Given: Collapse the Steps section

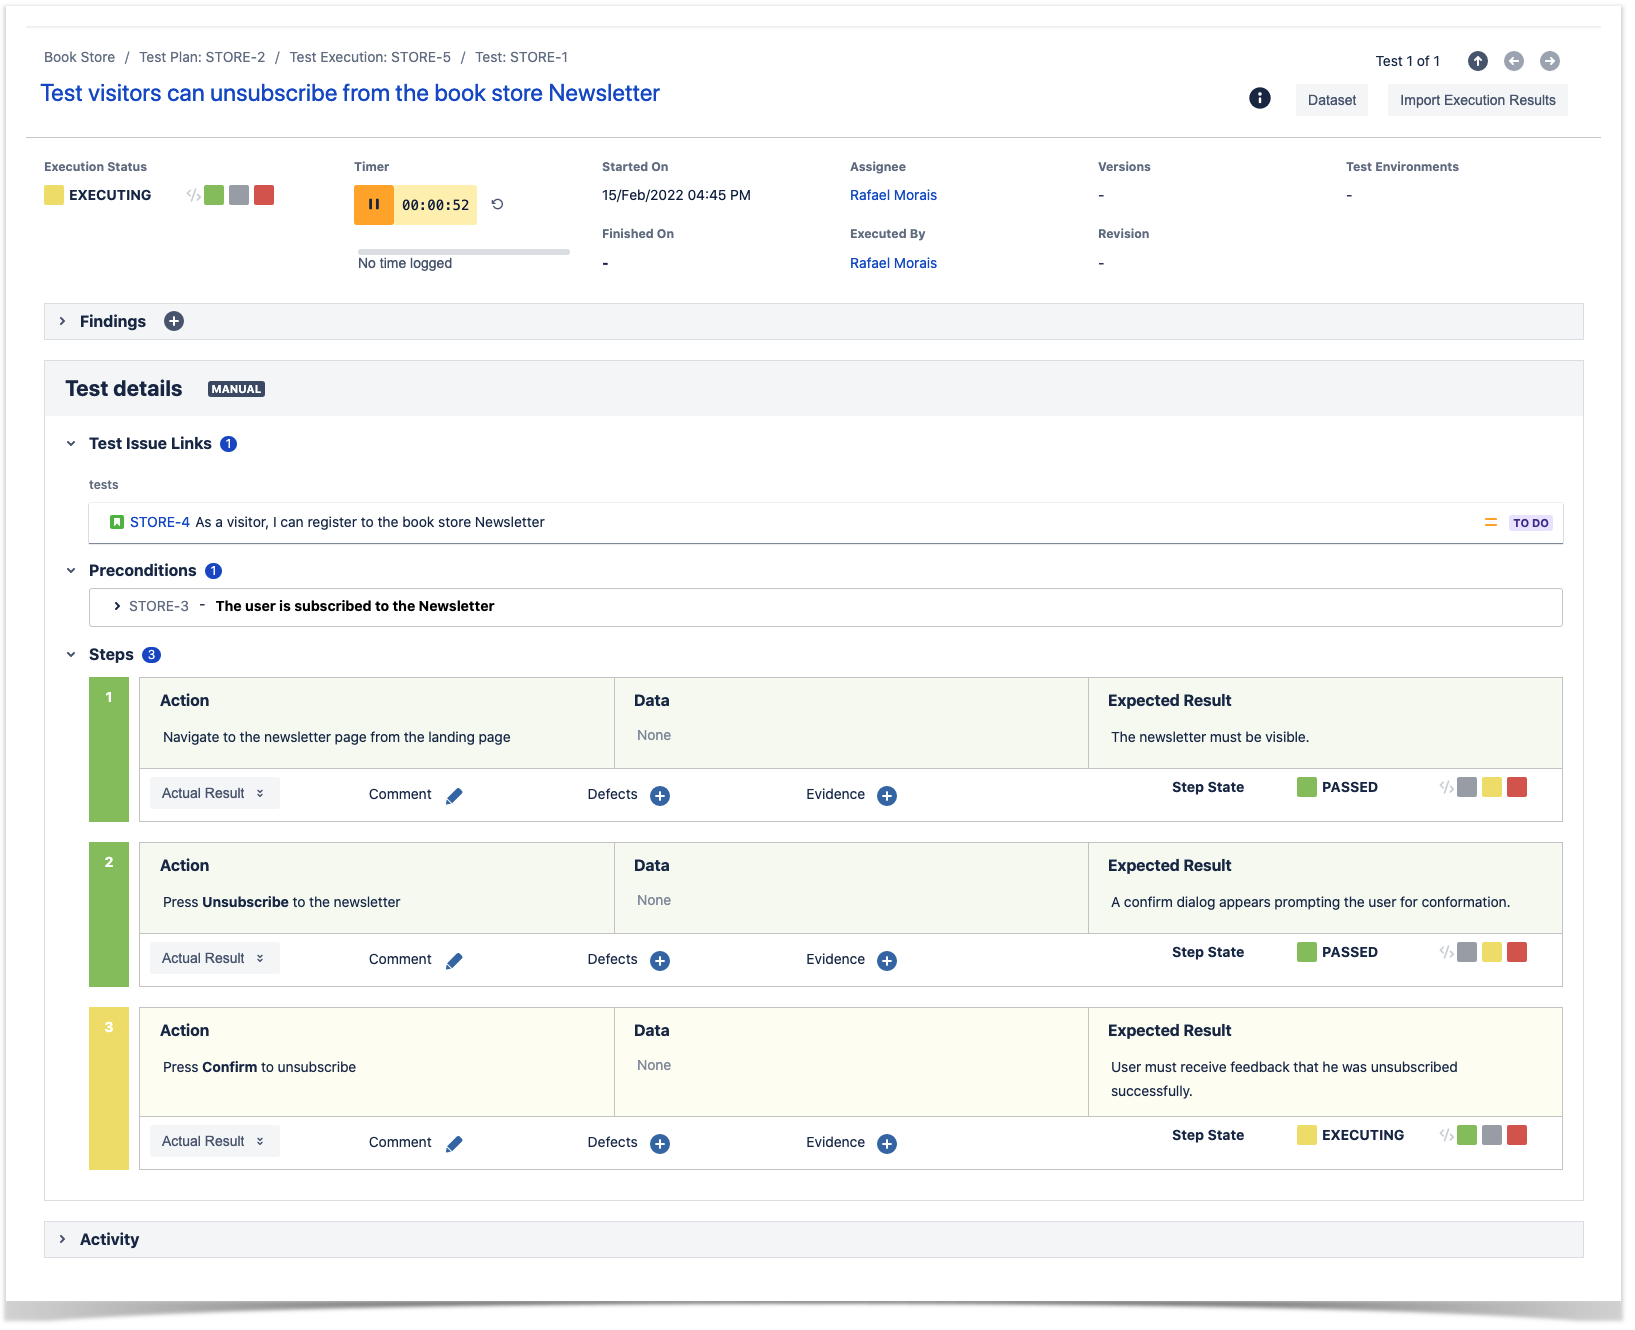Looking at the screenshot, I should point(71,654).
